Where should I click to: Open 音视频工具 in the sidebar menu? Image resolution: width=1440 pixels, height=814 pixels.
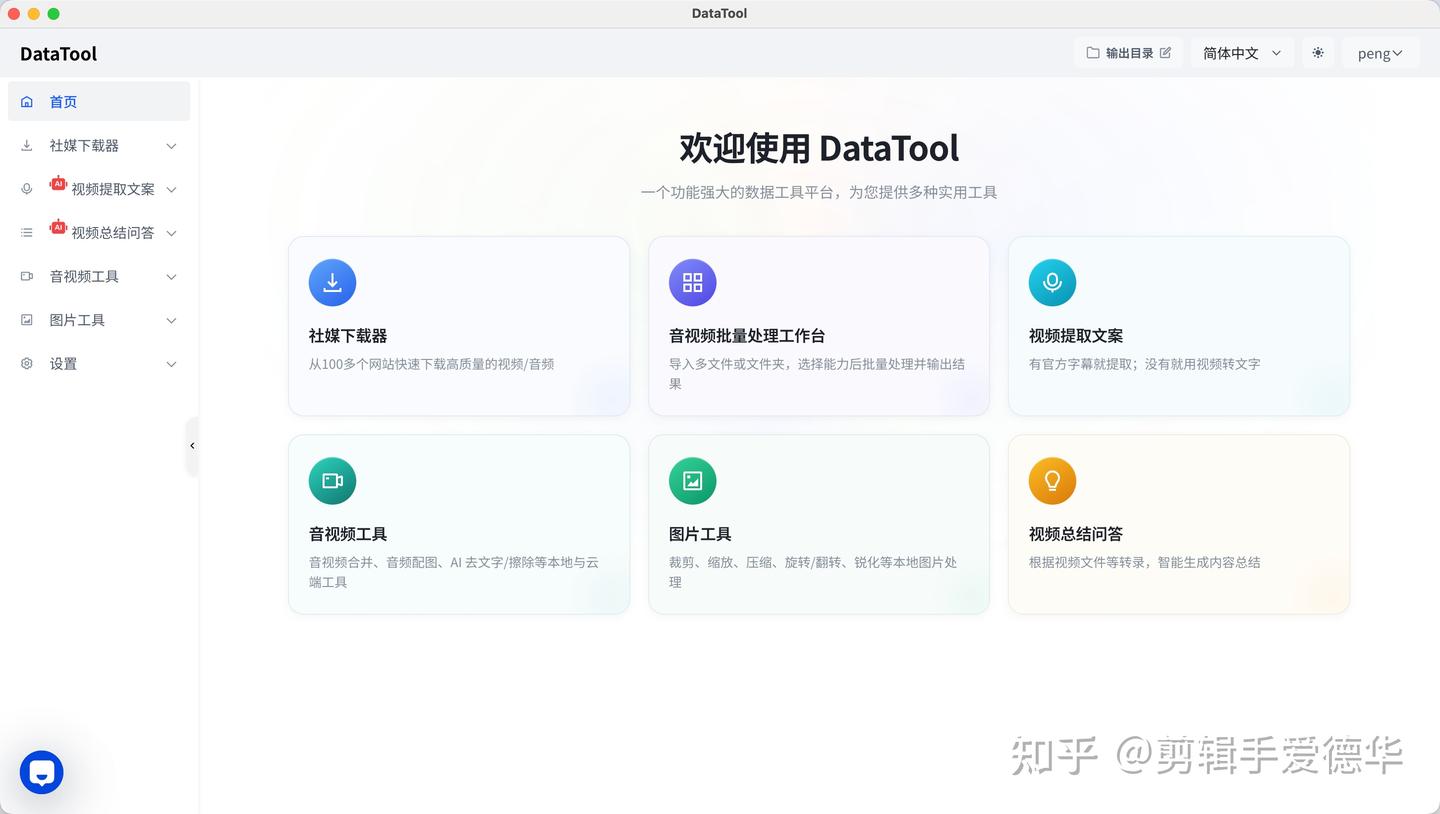[99, 277]
